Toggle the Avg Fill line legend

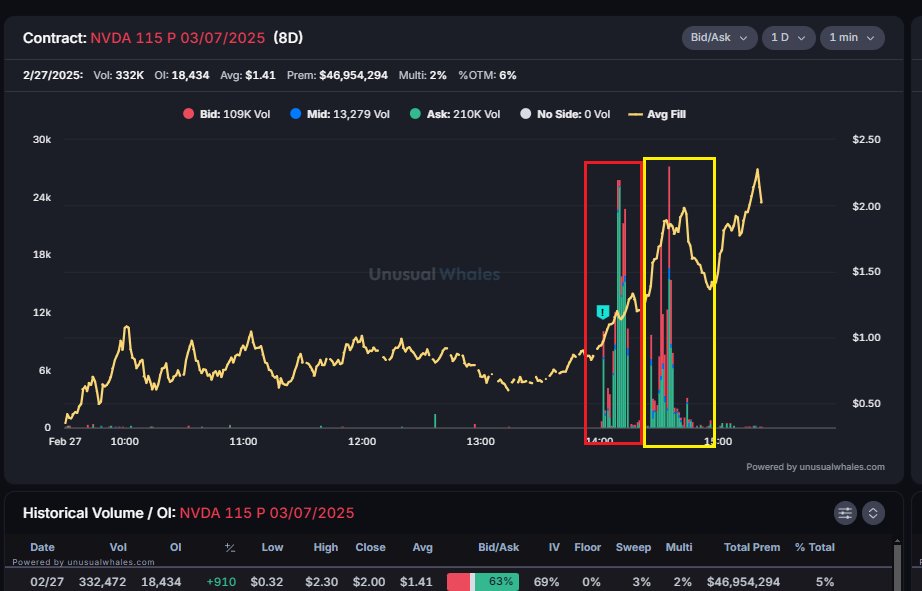pyautogui.click(x=657, y=114)
